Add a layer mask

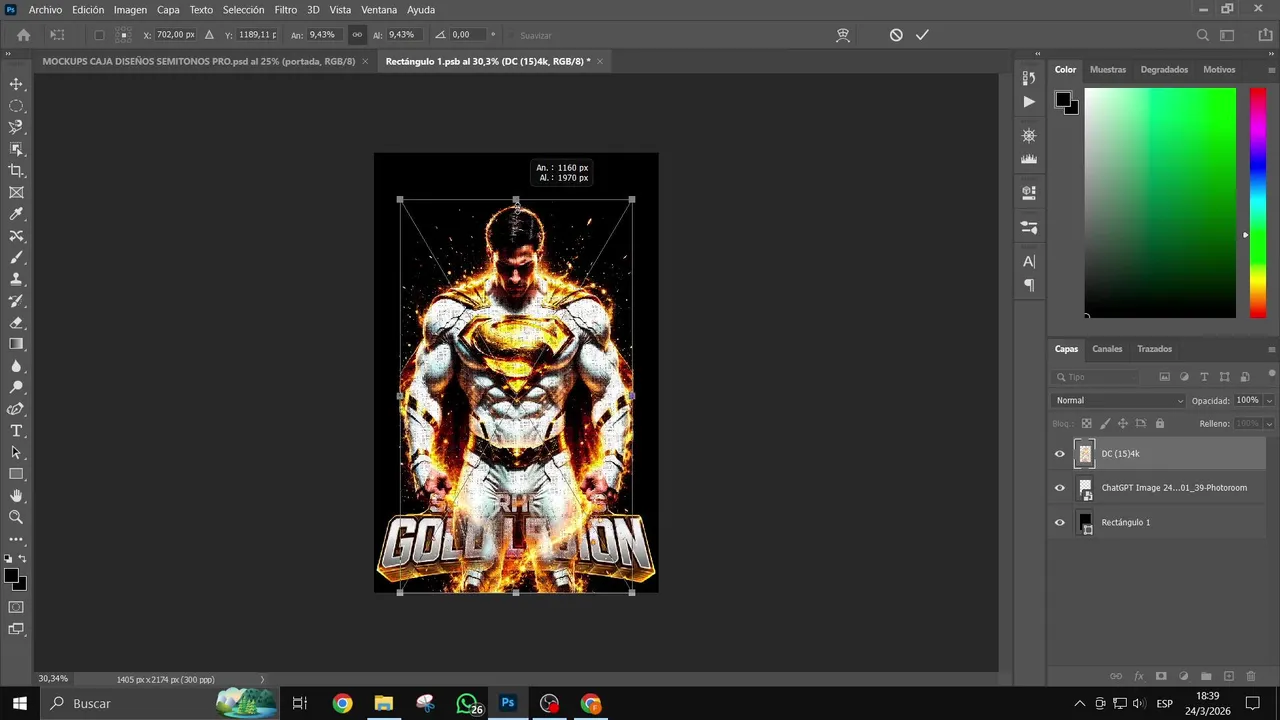tap(1161, 677)
